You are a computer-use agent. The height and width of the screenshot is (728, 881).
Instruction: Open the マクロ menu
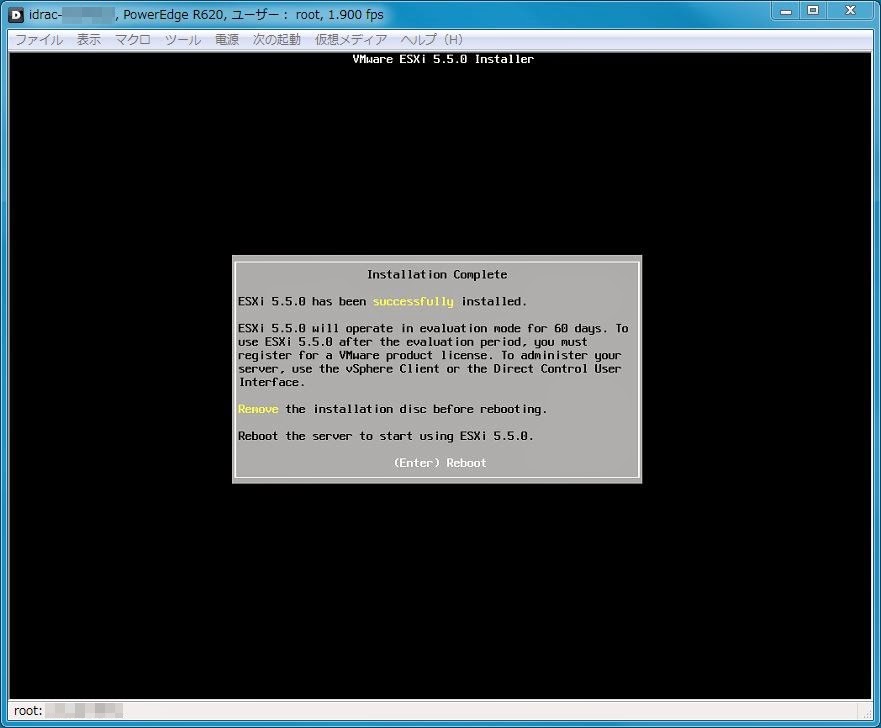[133, 39]
